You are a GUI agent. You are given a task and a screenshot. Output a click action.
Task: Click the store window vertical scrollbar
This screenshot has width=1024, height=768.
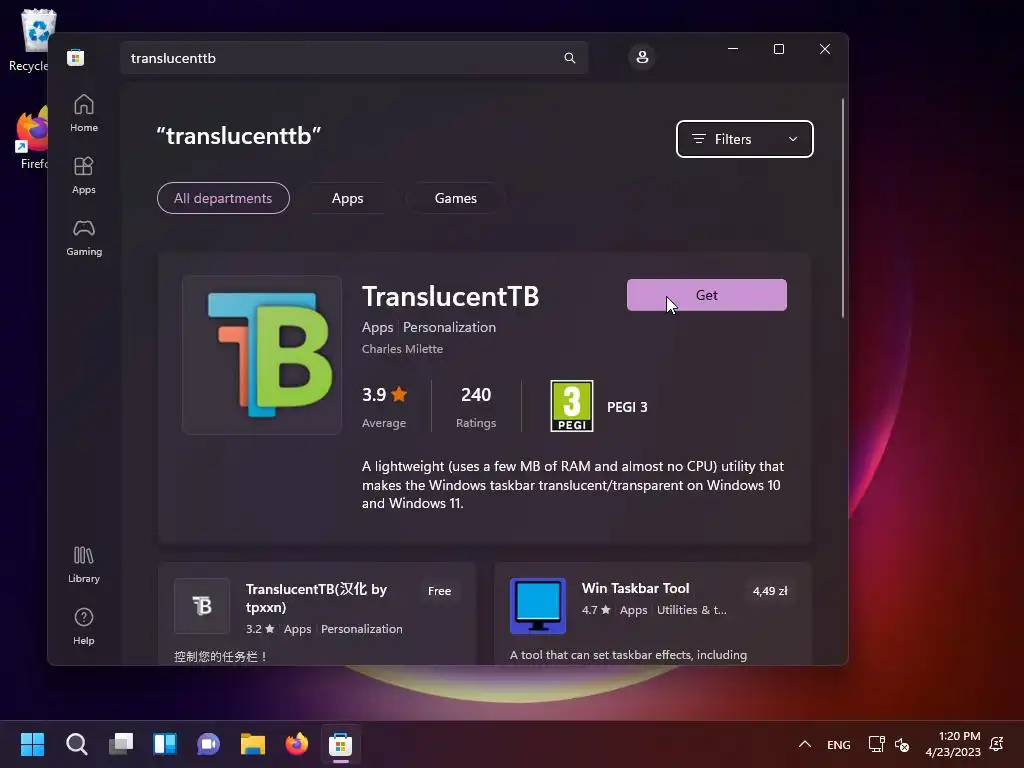[843, 208]
